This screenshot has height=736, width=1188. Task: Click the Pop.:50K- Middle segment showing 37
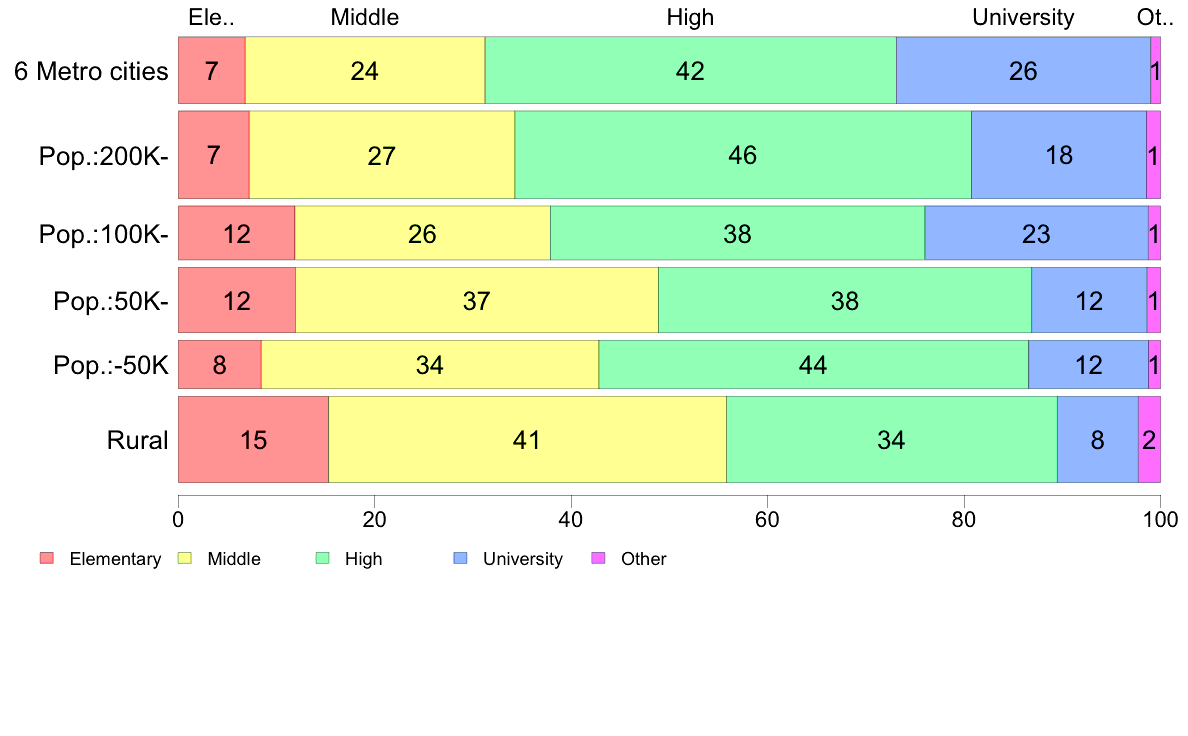[x=477, y=300]
